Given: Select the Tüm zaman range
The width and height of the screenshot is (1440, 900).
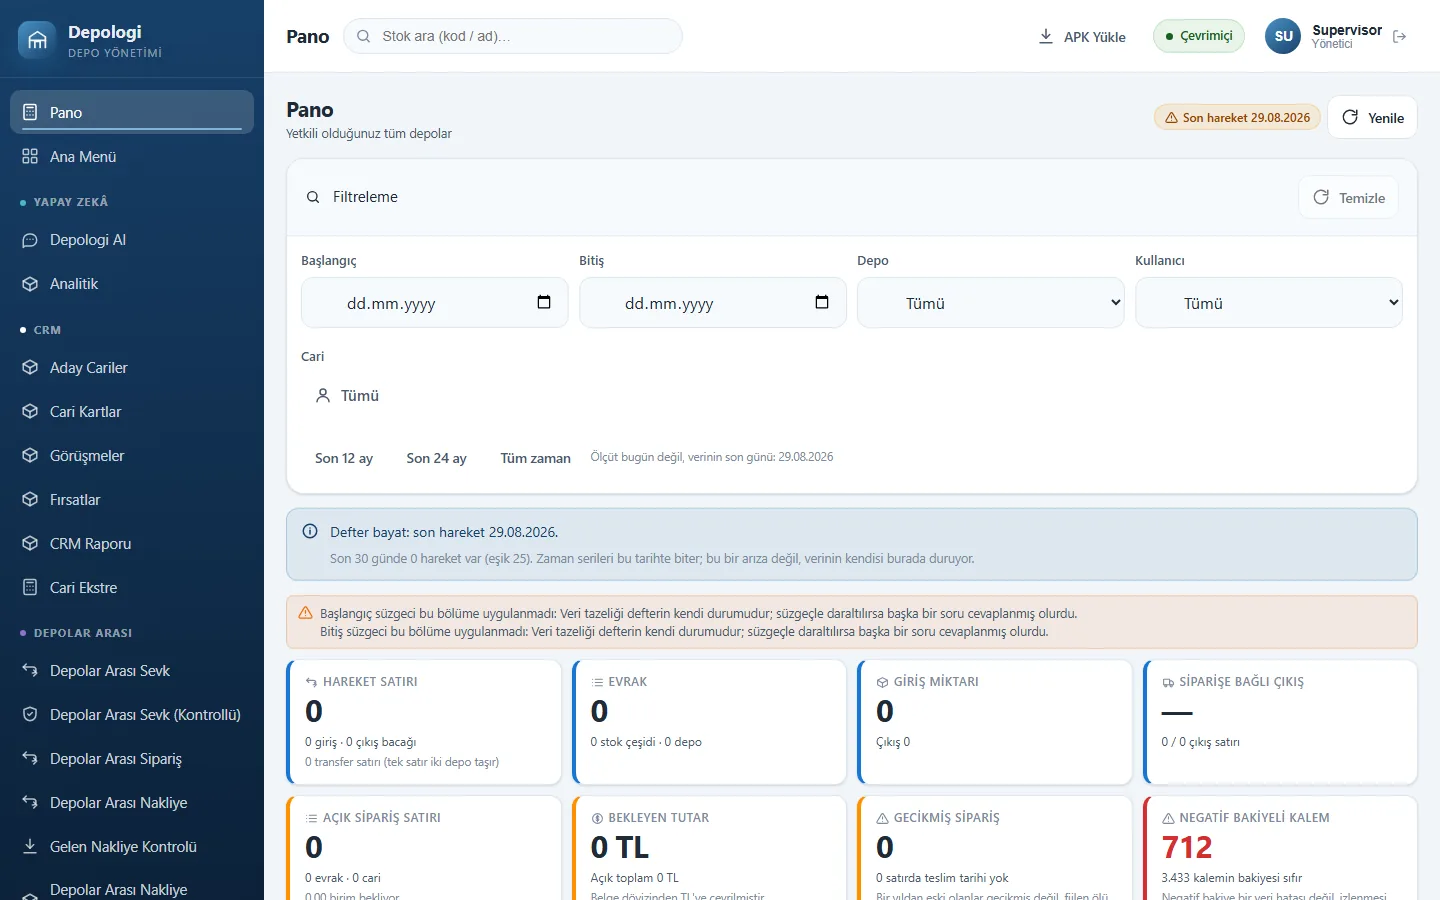Looking at the screenshot, I should click(x=536, y=458).
